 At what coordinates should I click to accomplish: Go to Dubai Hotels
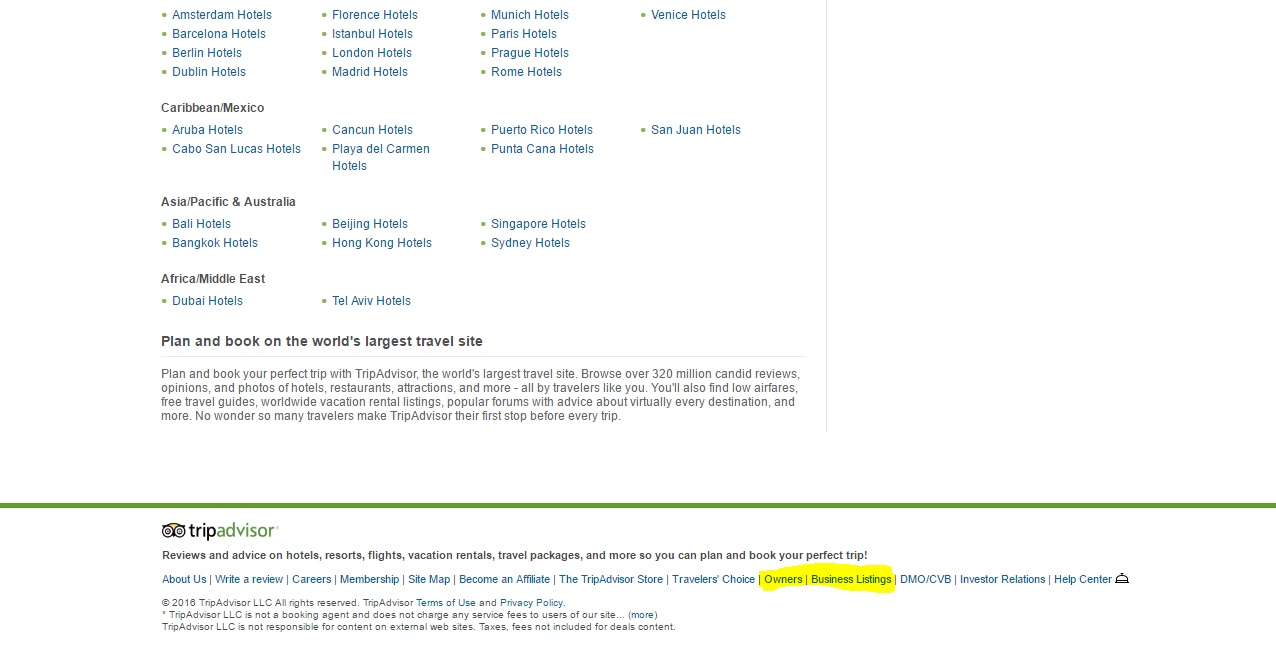(207, 301)
